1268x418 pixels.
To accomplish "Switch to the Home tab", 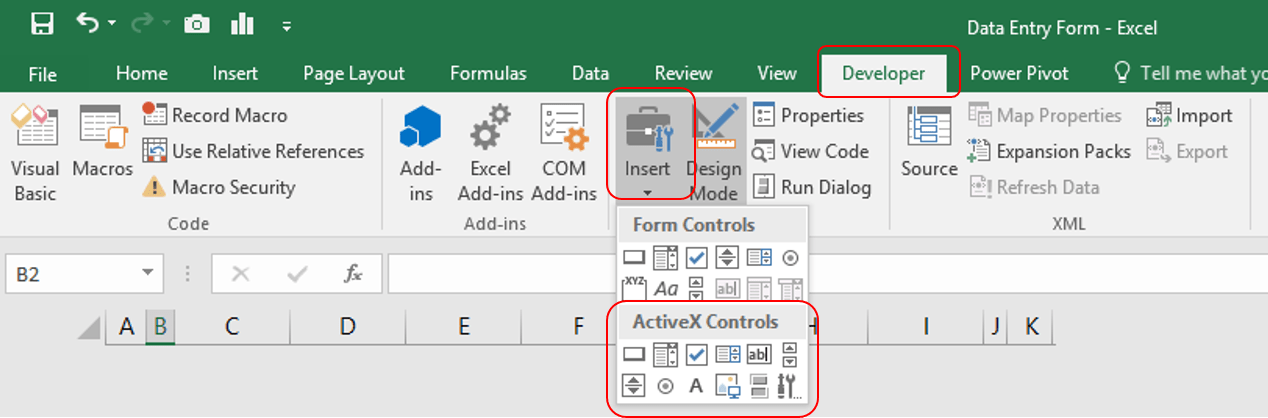I will point(141,73).
